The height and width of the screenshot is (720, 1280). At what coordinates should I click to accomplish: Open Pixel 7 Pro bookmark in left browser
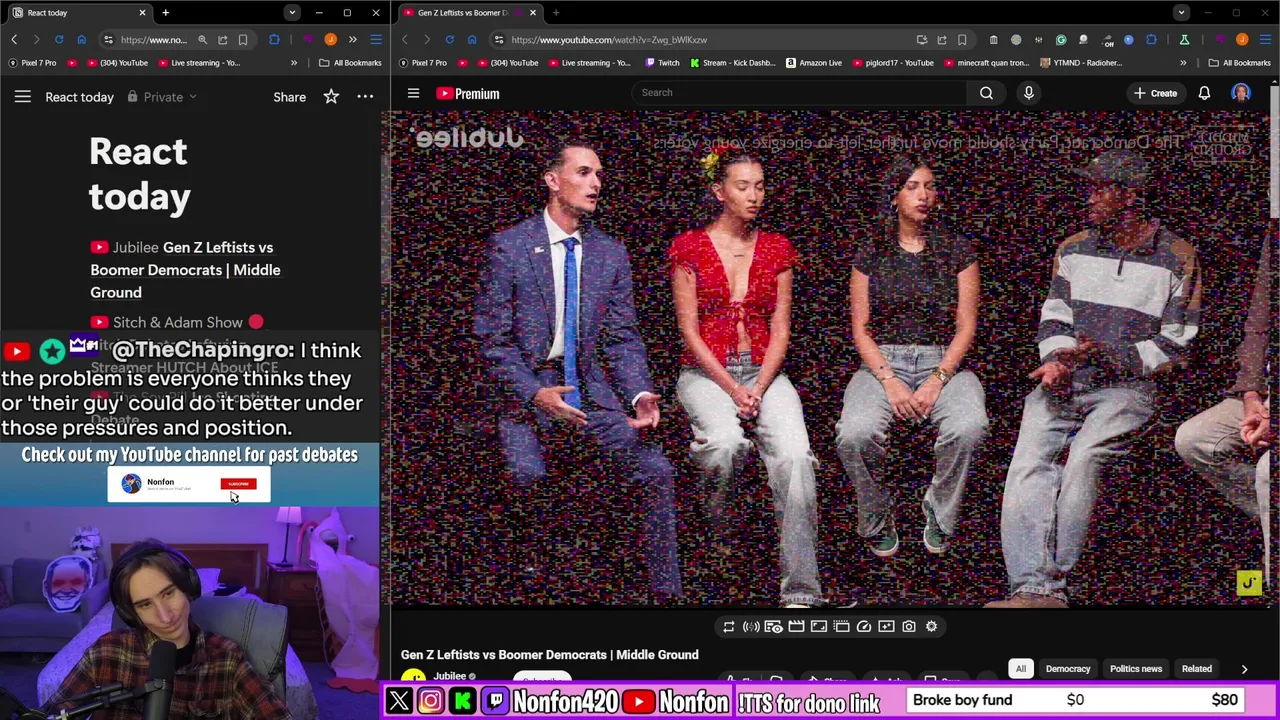[33, 63]
